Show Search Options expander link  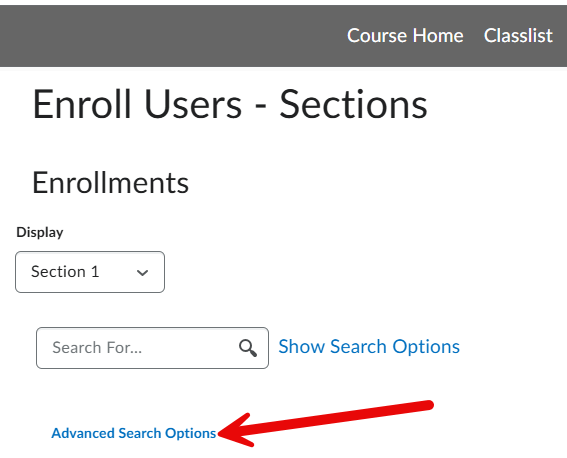click(x=369, y=347)
